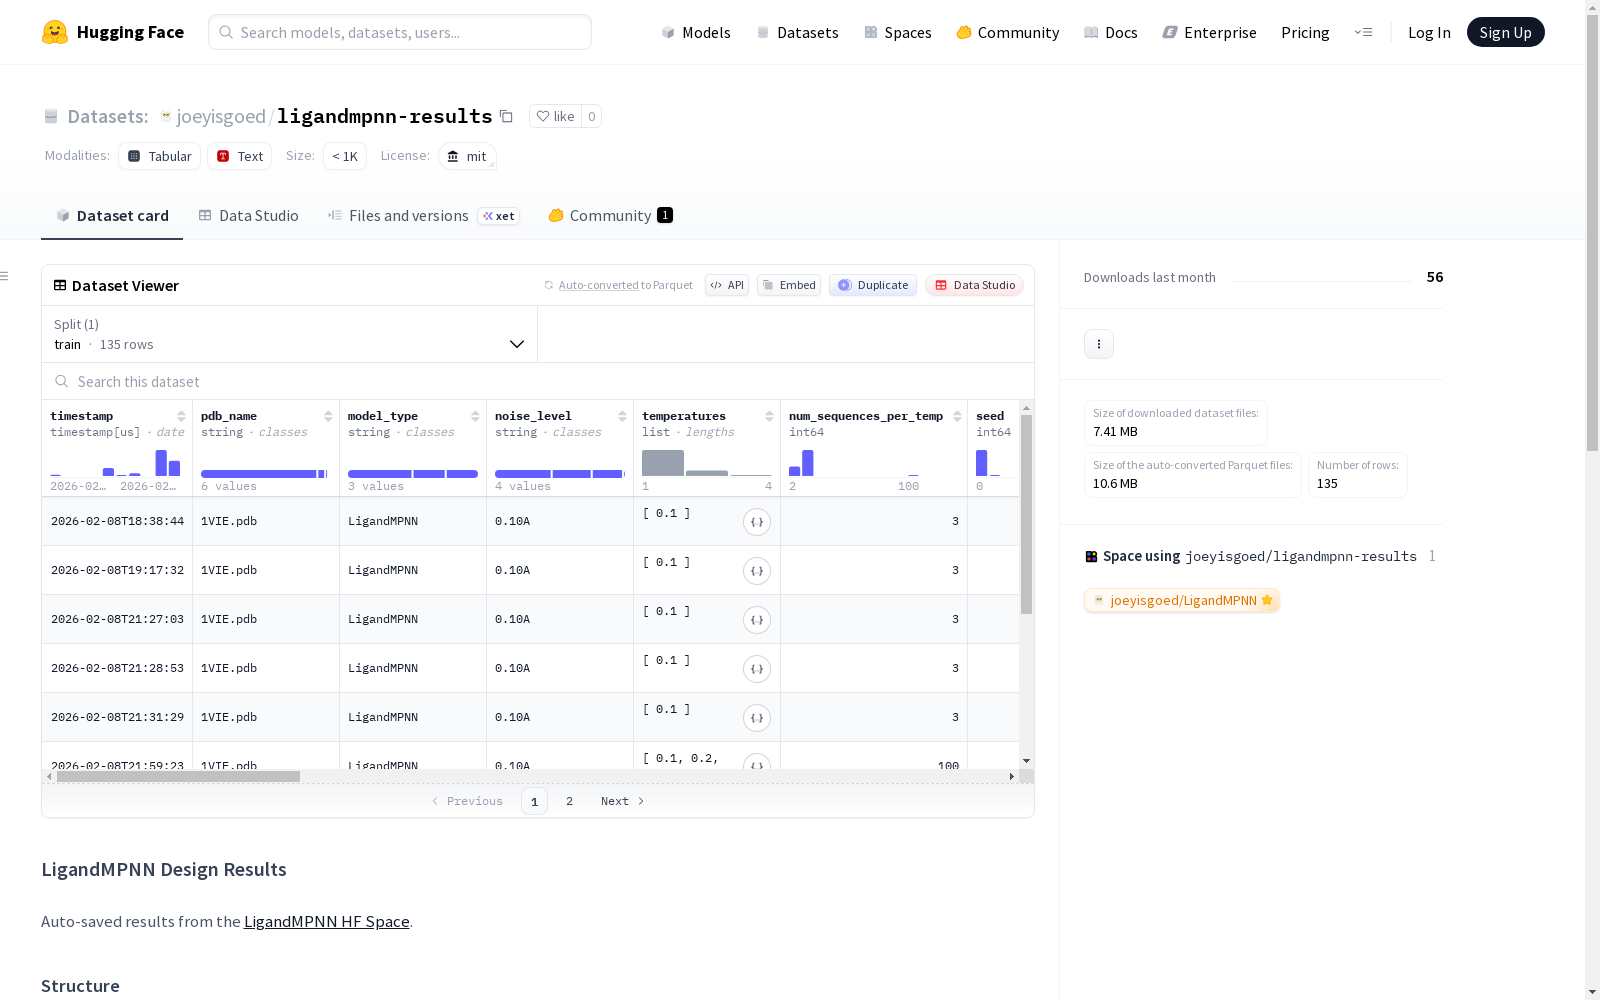Viewport: 1600px width, 1000px height.
Task: Sort by num_sequences_per_temp column arrows
Action: pos(957,416)
